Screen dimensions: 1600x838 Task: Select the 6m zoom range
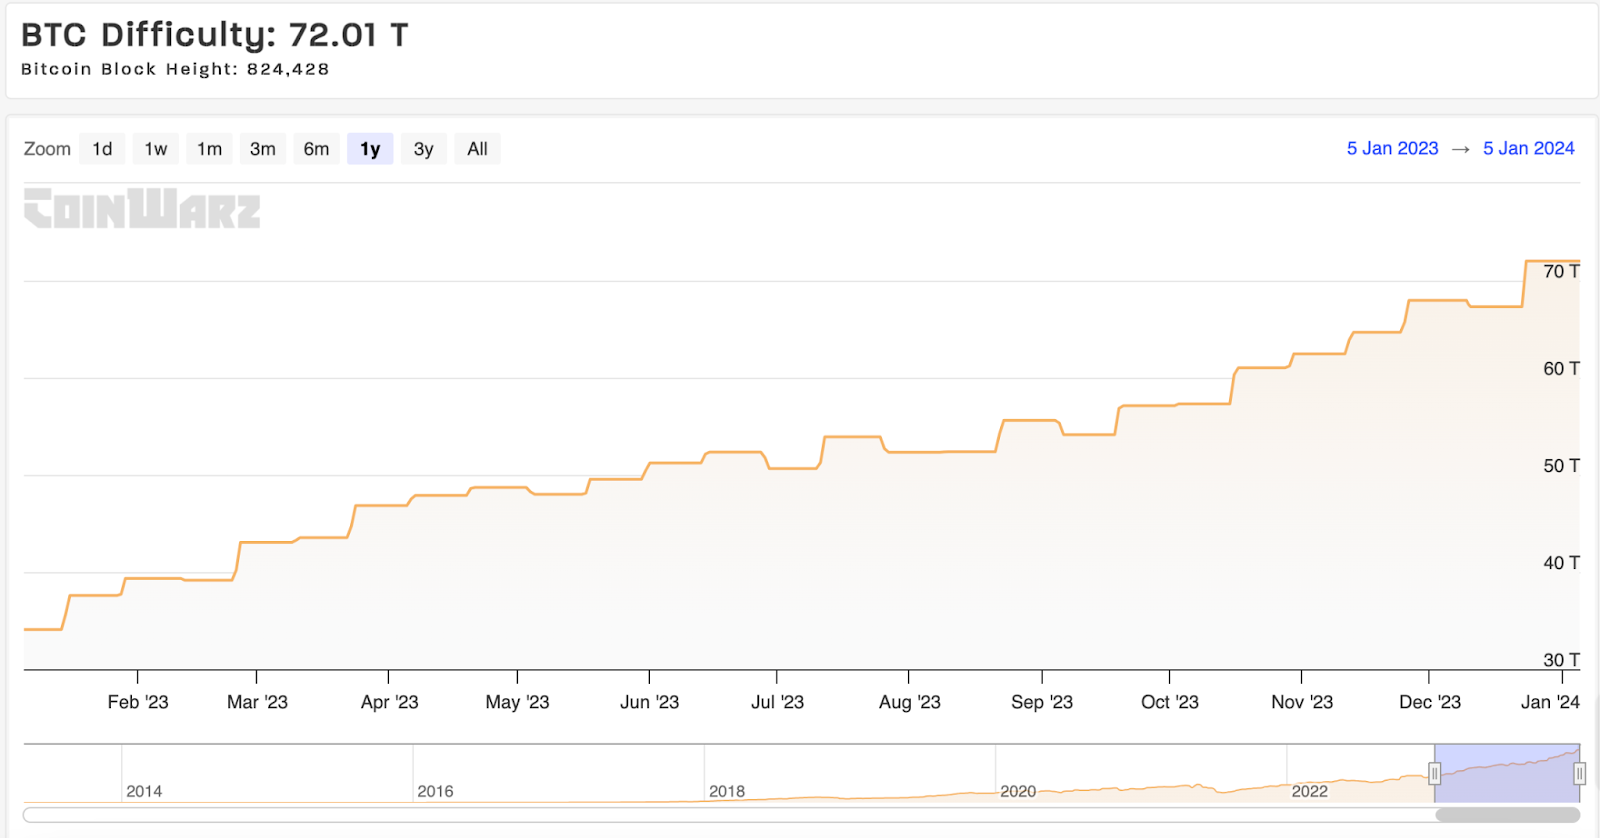click(317, 149)
